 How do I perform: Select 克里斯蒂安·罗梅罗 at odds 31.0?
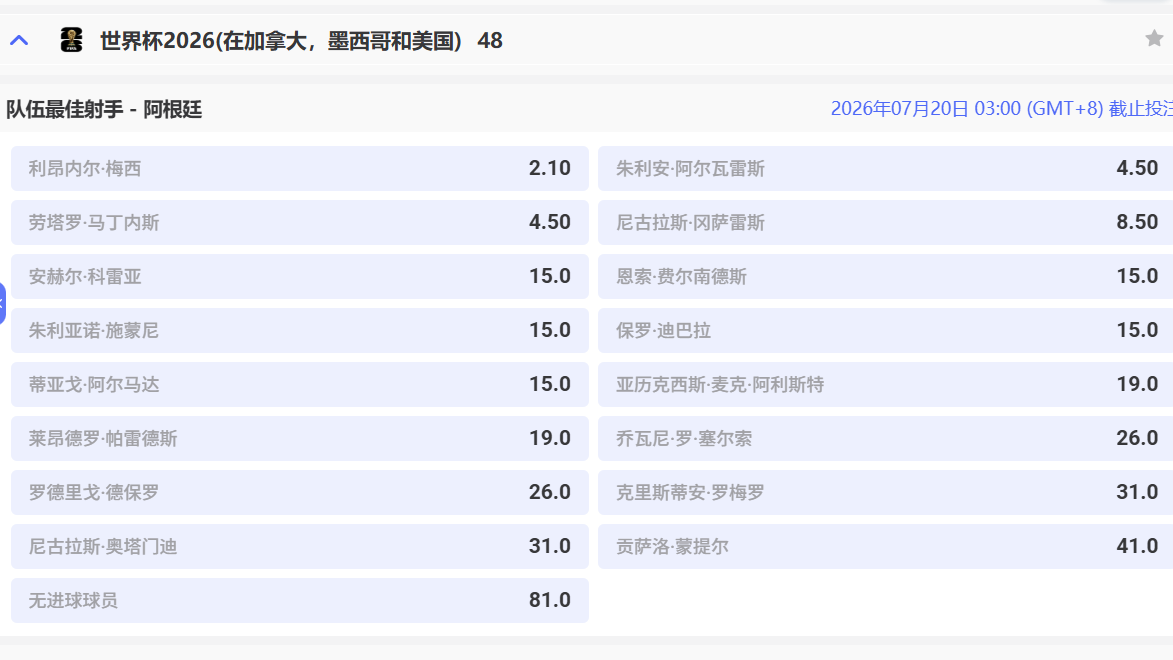(x=885, y=493)
